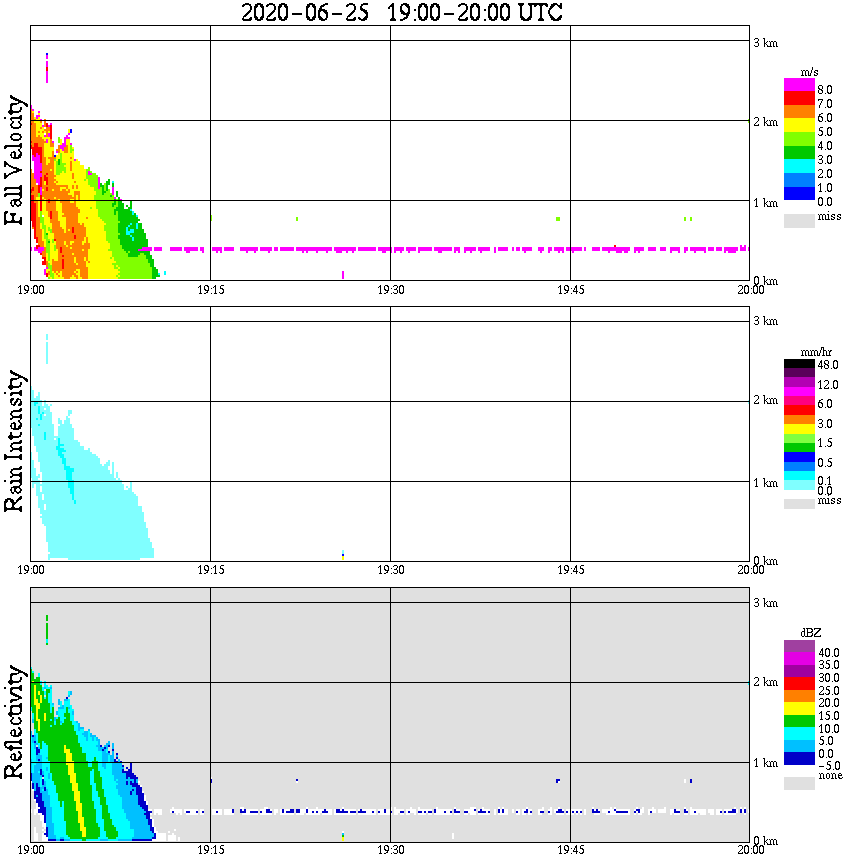Click the Reflectivity axis label
This screenshot has height=868, width=850.
pos(14,722)
